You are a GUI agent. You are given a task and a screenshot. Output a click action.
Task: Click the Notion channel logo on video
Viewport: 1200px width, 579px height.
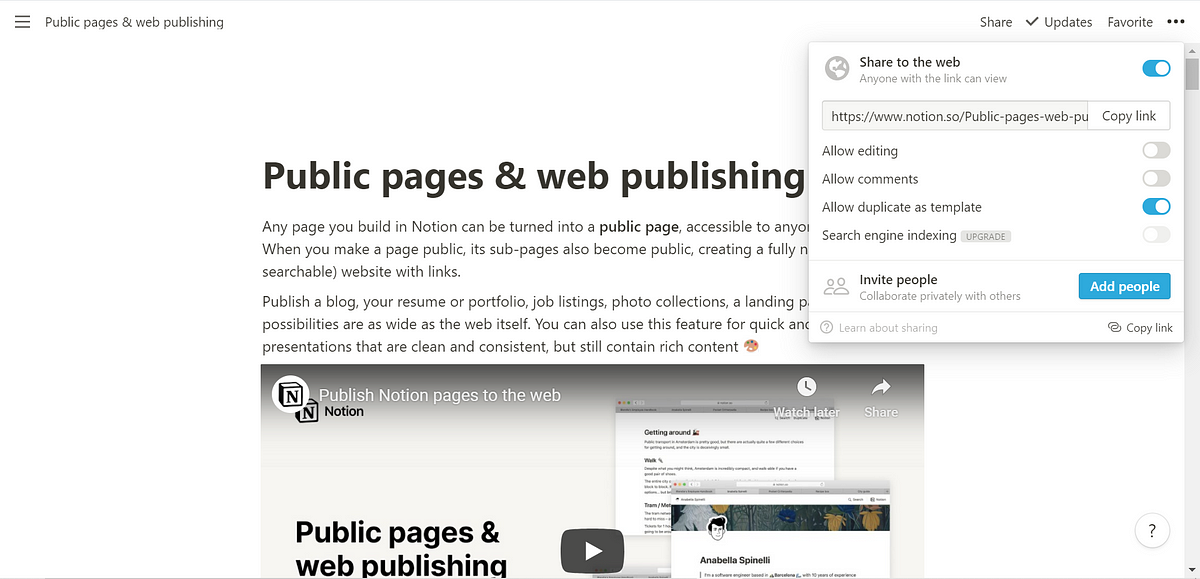pos(291,396)
